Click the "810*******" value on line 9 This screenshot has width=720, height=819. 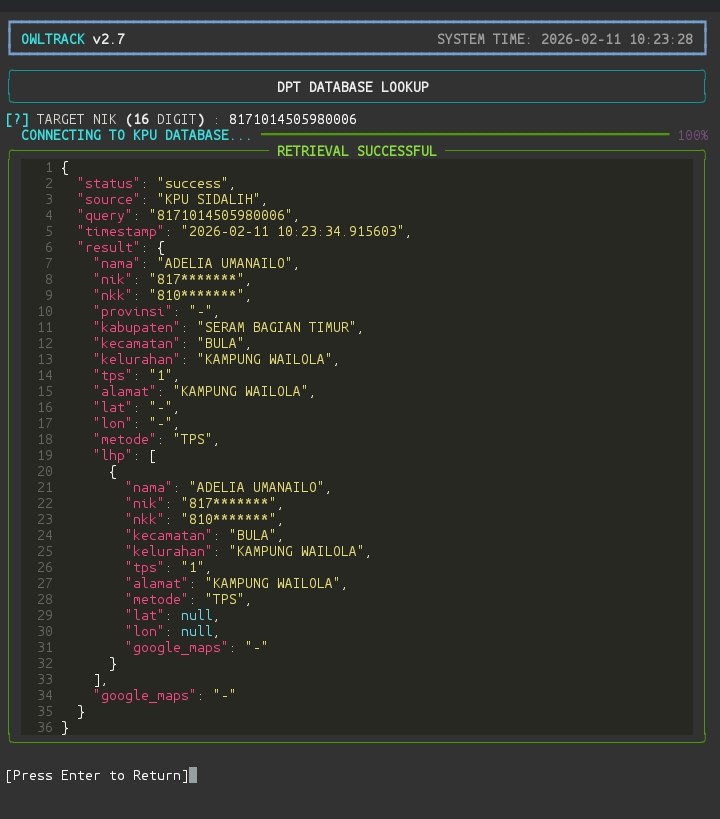[x=196, y=295]
